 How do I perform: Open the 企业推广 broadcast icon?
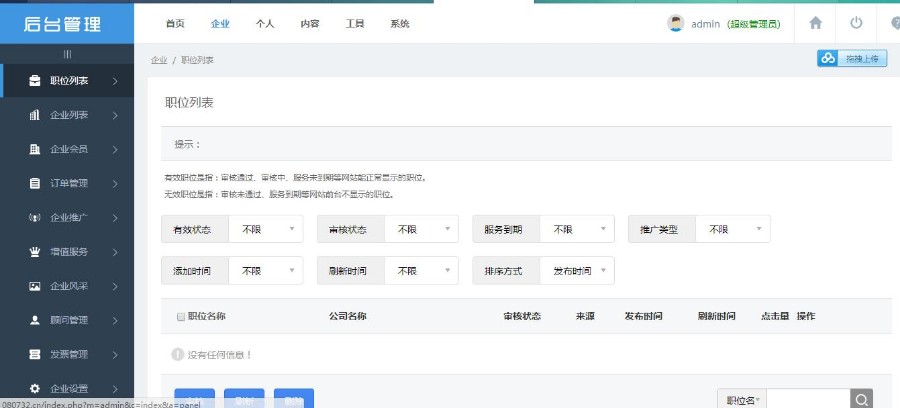[35, 217]
